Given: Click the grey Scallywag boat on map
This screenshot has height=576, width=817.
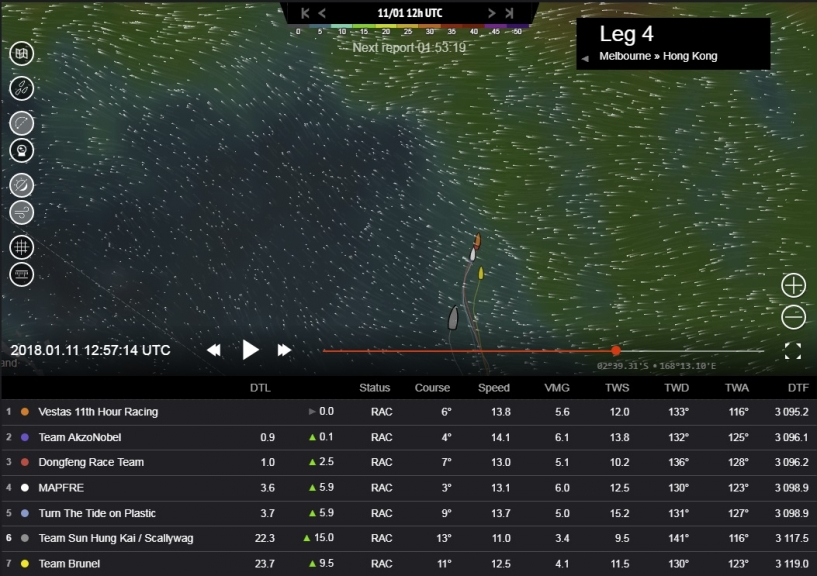Looking at the screenshot, I should pos(453,317).
